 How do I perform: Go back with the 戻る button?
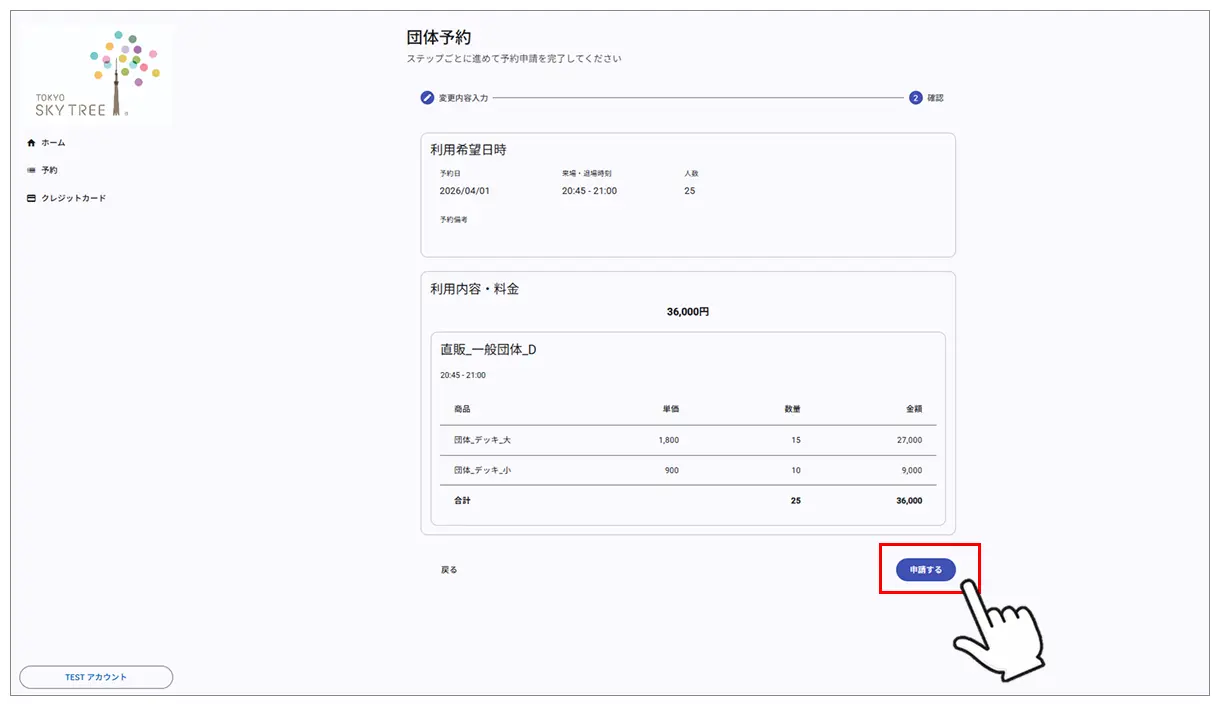pos(449,570)
